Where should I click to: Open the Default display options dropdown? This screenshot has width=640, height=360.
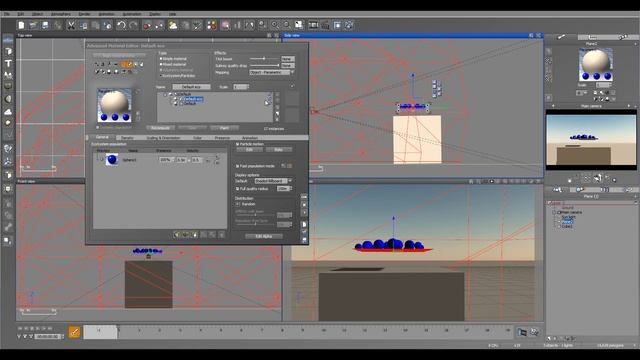pyautogui.click(x=273, y=181)
